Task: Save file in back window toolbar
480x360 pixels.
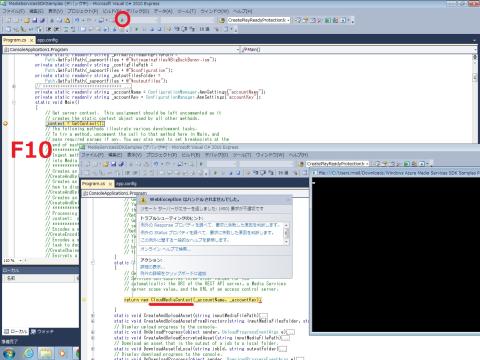Action: pyautogui.click(x=35, y=20)
